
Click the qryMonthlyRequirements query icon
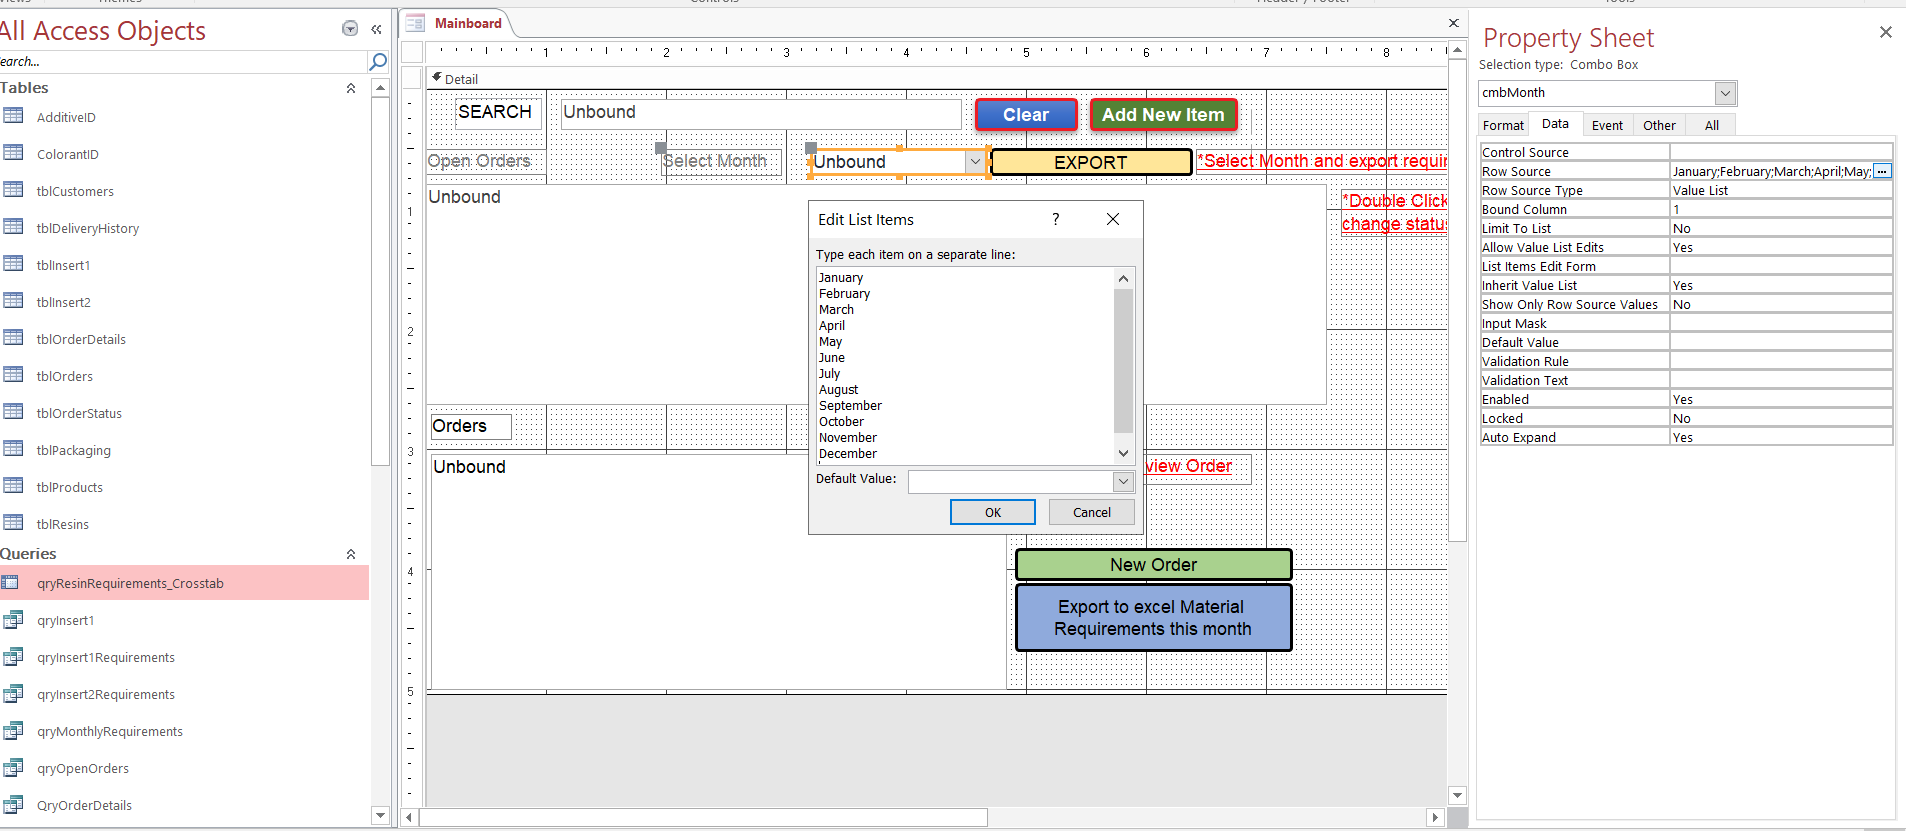click(13, 731)
